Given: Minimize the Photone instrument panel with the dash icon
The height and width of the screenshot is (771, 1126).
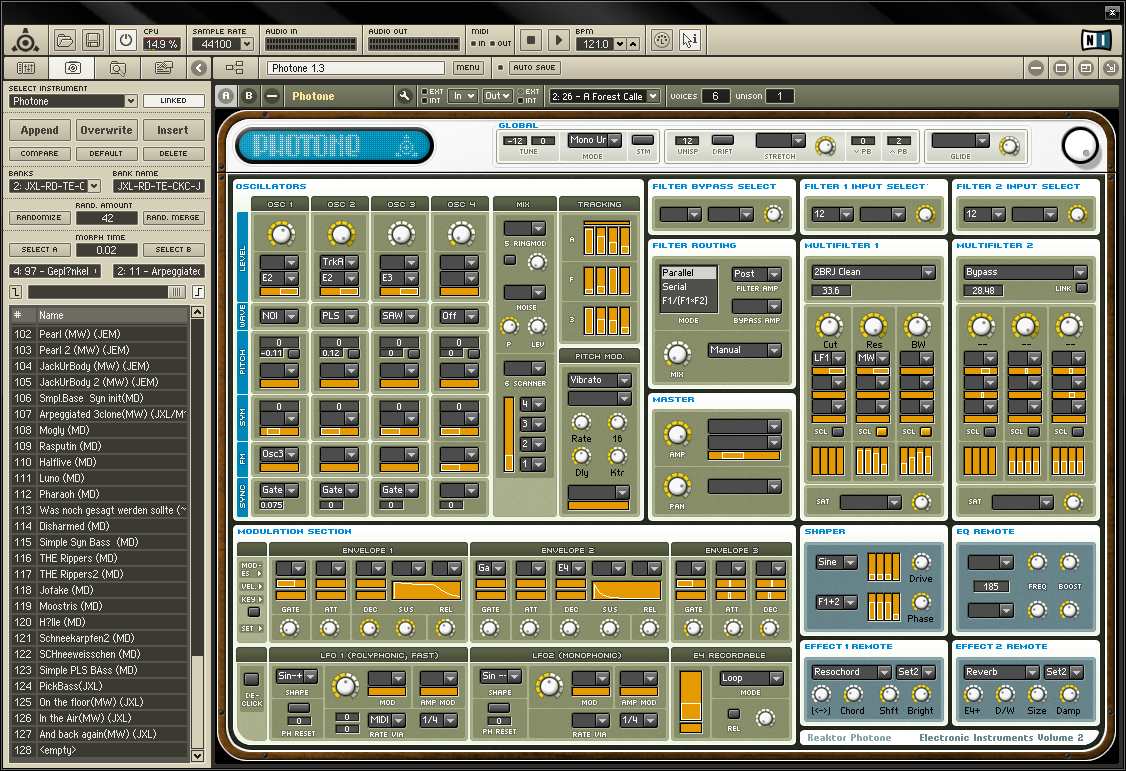Looking at the screenshot, I should (272, 96).
